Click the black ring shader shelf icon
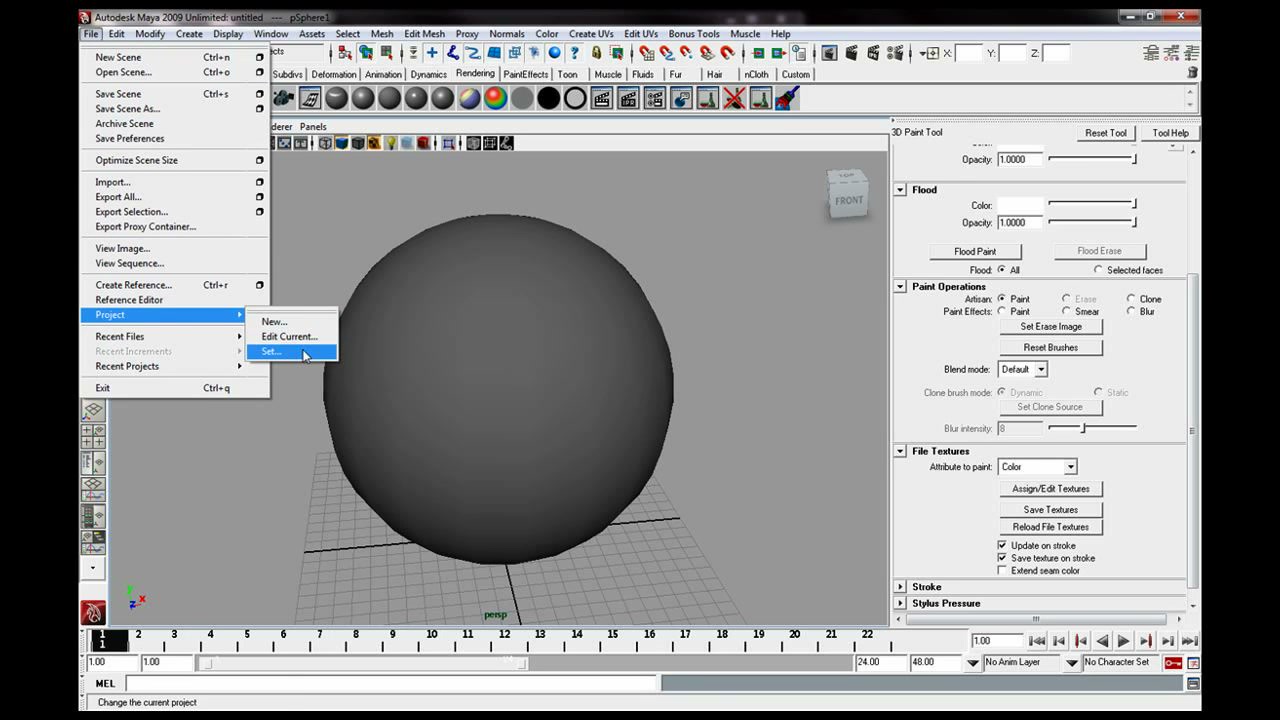1280x720 pixels. 575,97
